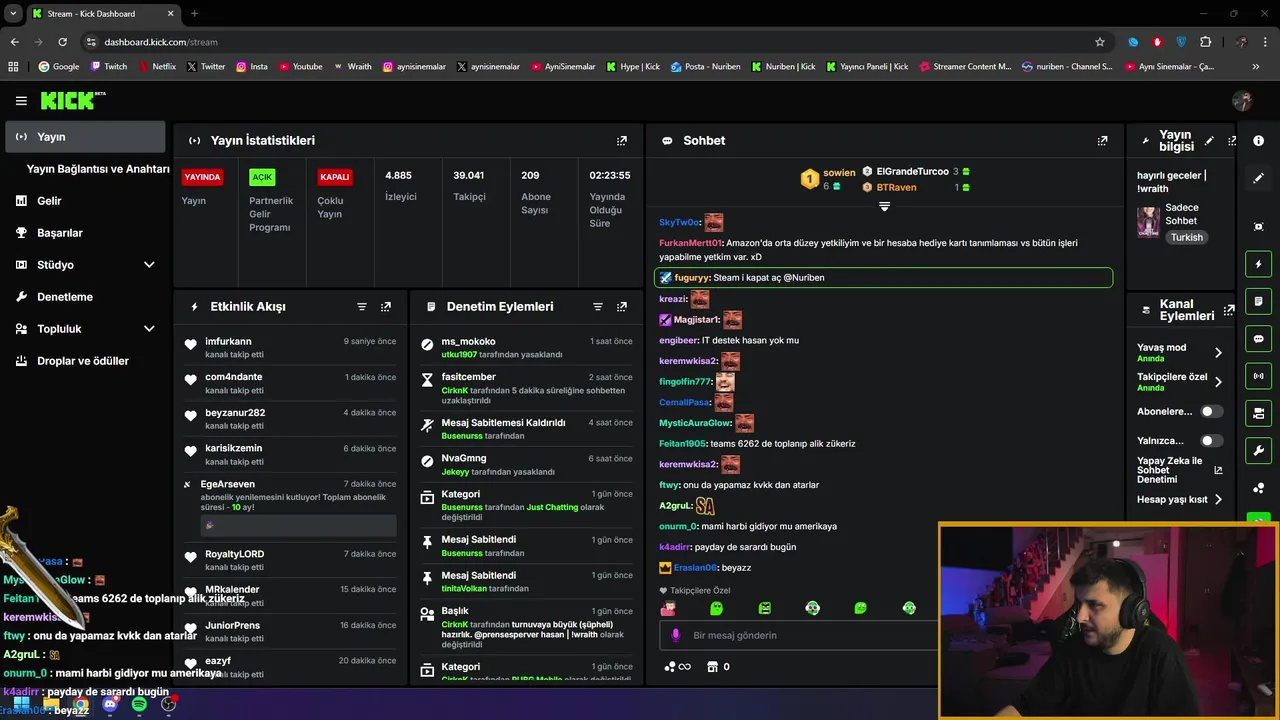
Task: Open Yavaş mod options chevron
Action: [1218, 352]
